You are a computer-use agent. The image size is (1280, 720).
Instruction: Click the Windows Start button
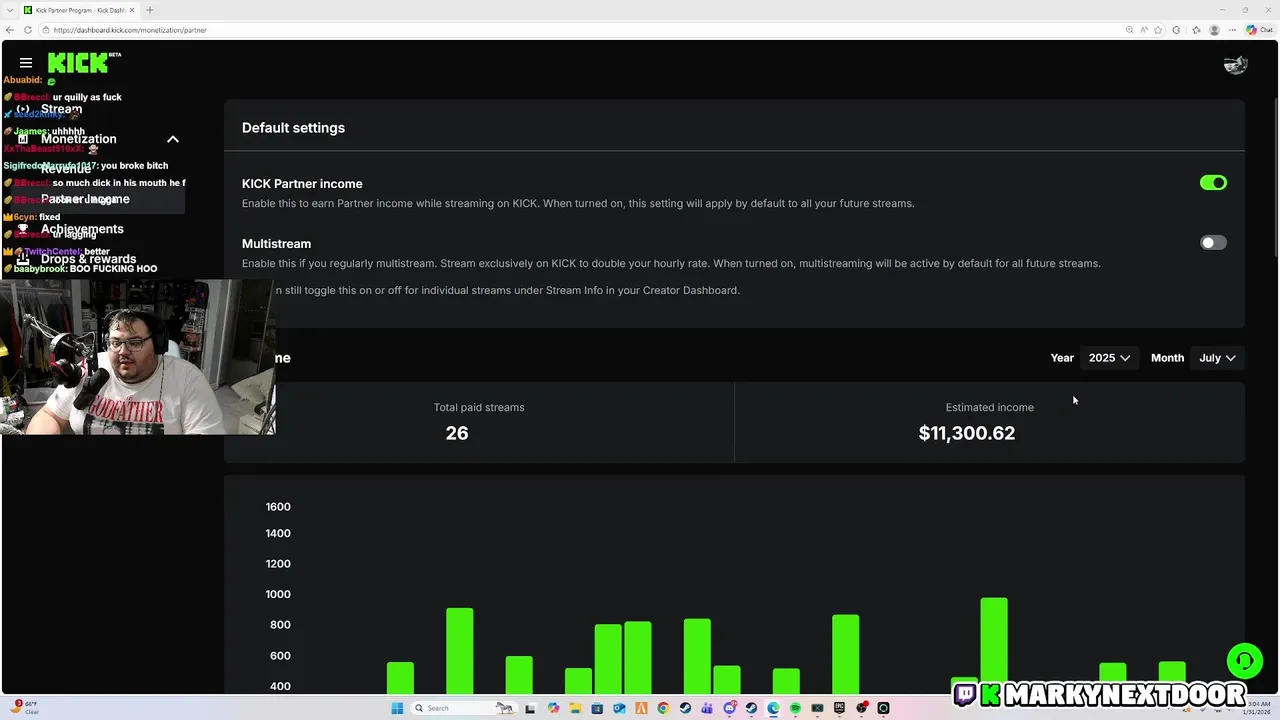pos(397,708)
